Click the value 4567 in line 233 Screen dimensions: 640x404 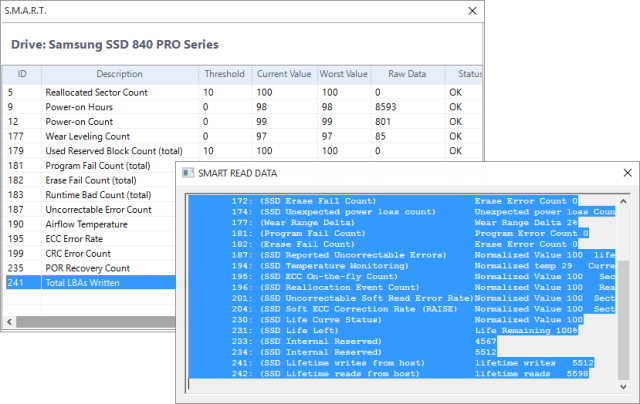point(485,341)
